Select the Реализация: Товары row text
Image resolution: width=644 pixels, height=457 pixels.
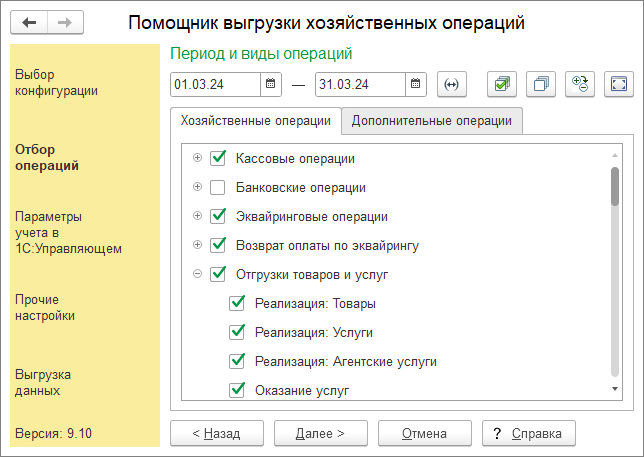(x=315, y=303)
